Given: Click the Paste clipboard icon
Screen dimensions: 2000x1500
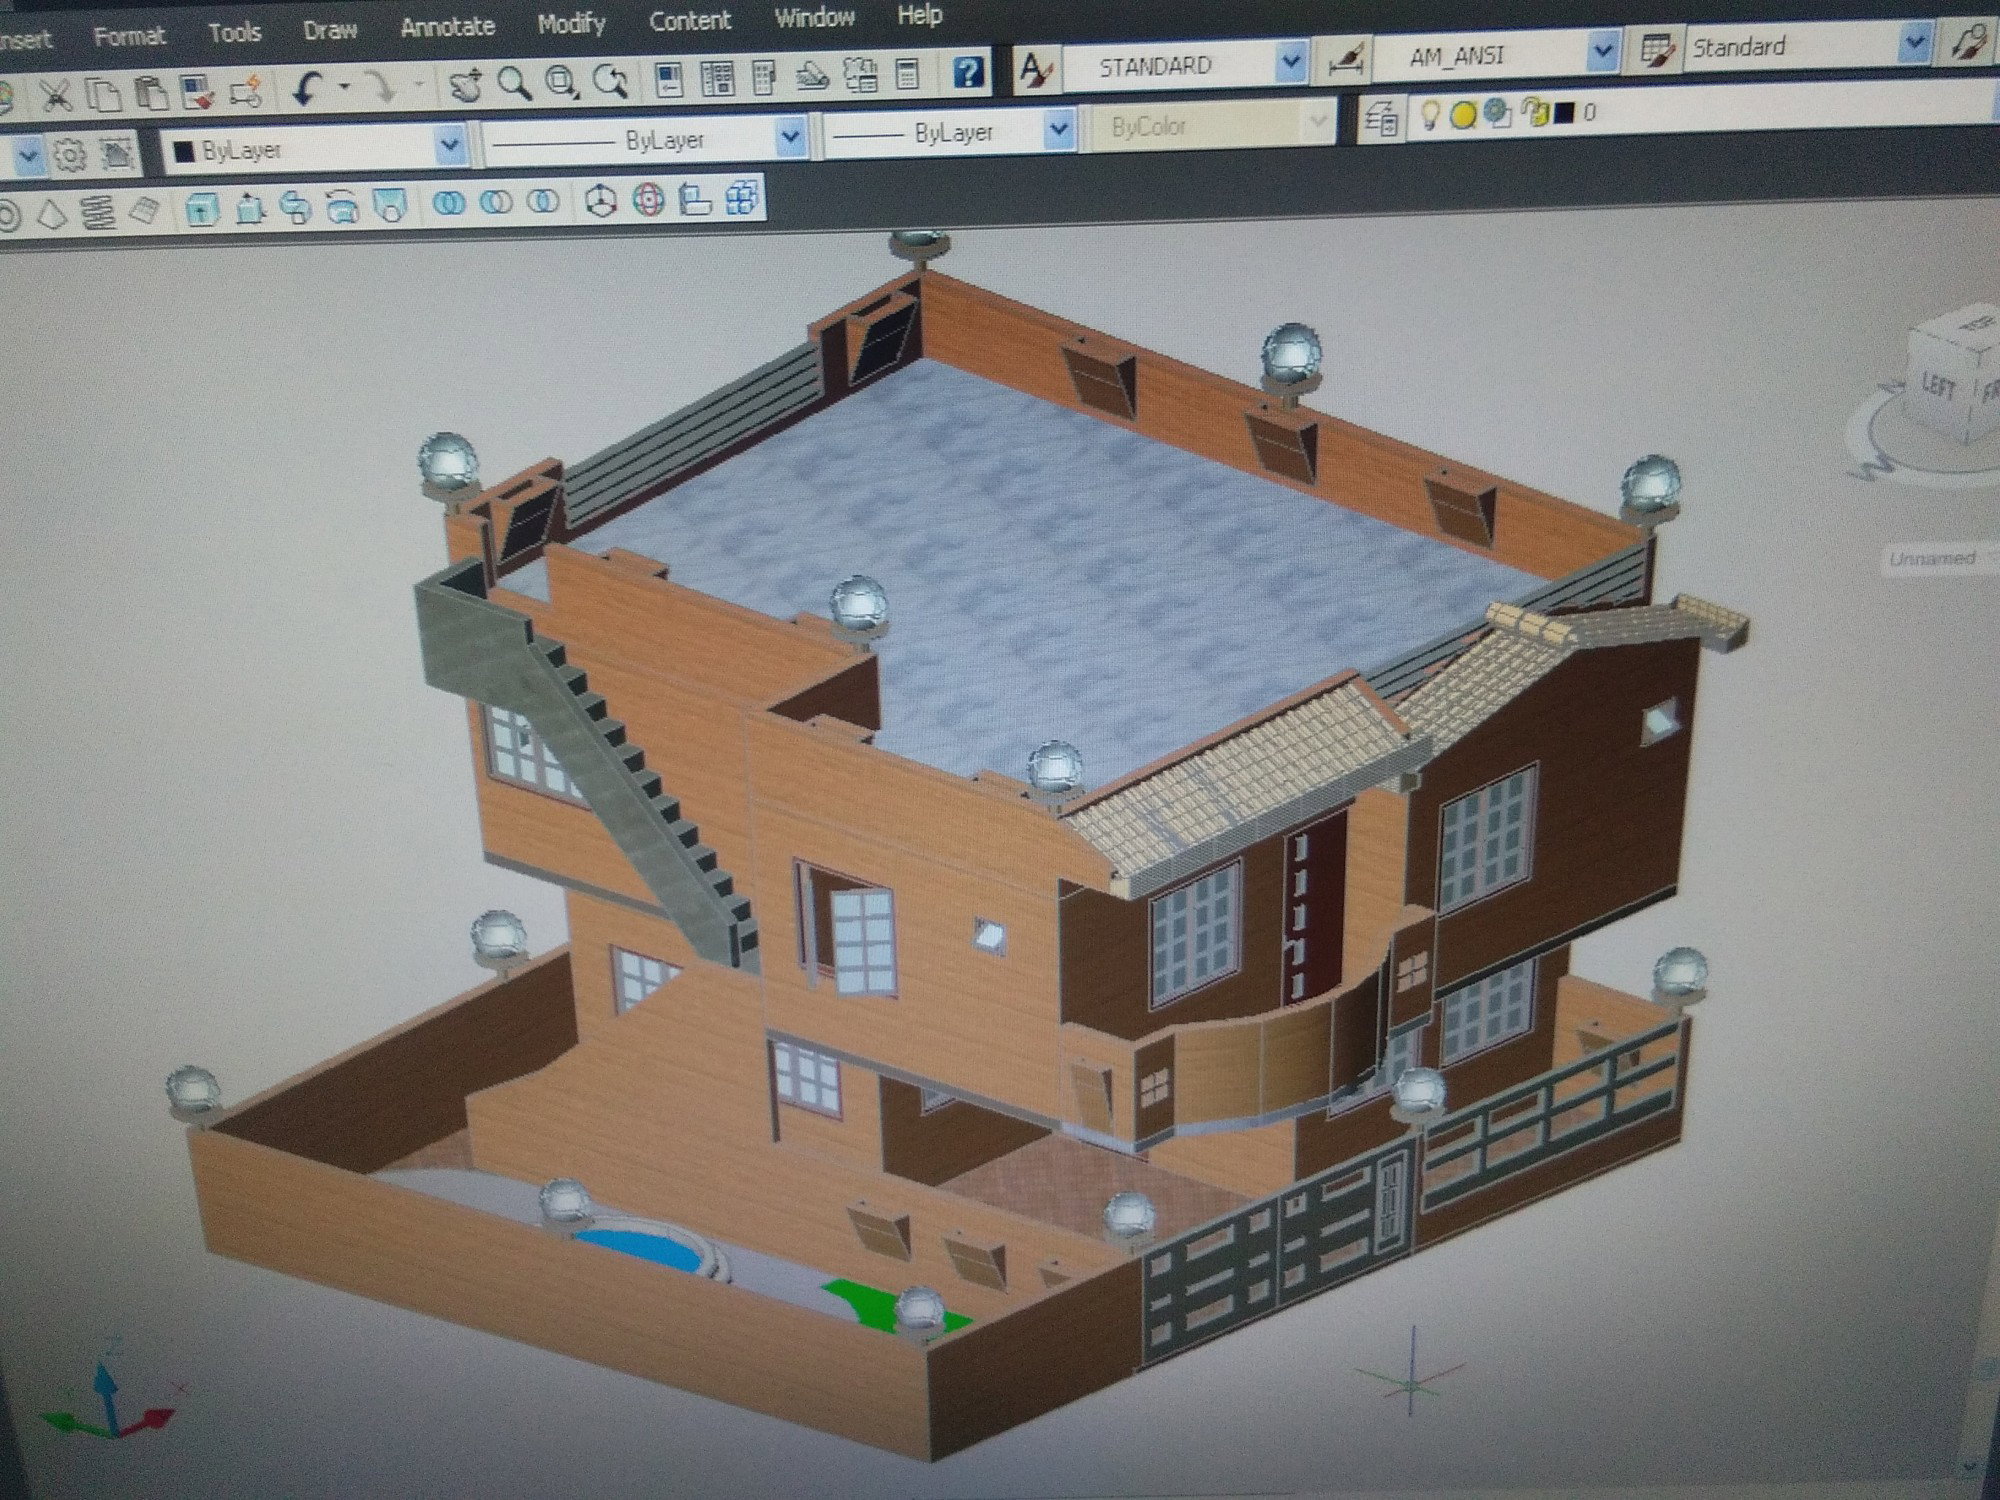Looking at the screenshot, I should tap(151, 94).
